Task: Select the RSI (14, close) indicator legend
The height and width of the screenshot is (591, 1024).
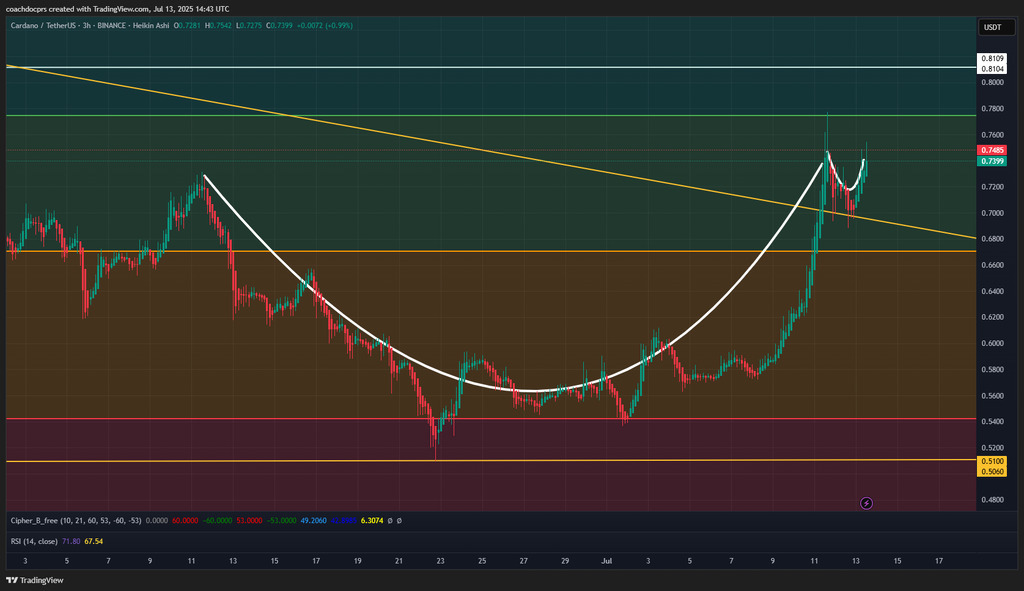Action: pyautogui.click(x=33, y=541)
